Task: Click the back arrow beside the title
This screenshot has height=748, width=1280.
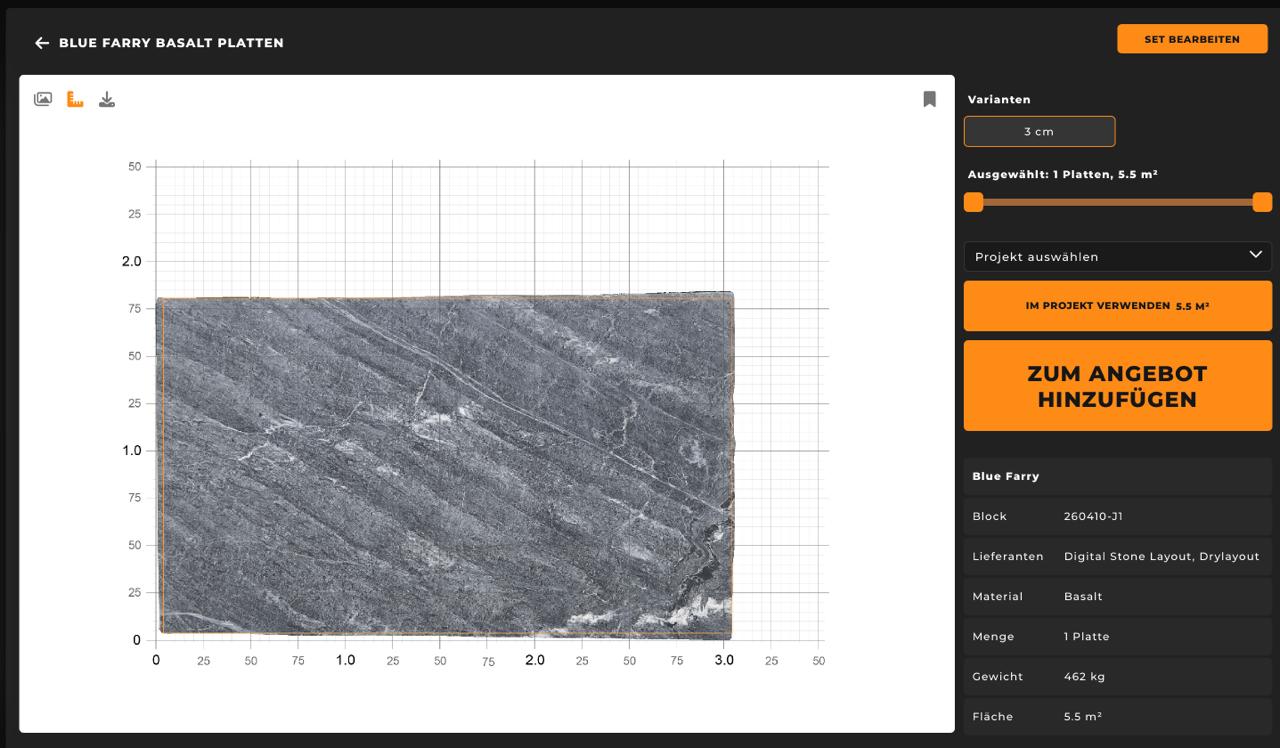Action: (x=41, y=43)
